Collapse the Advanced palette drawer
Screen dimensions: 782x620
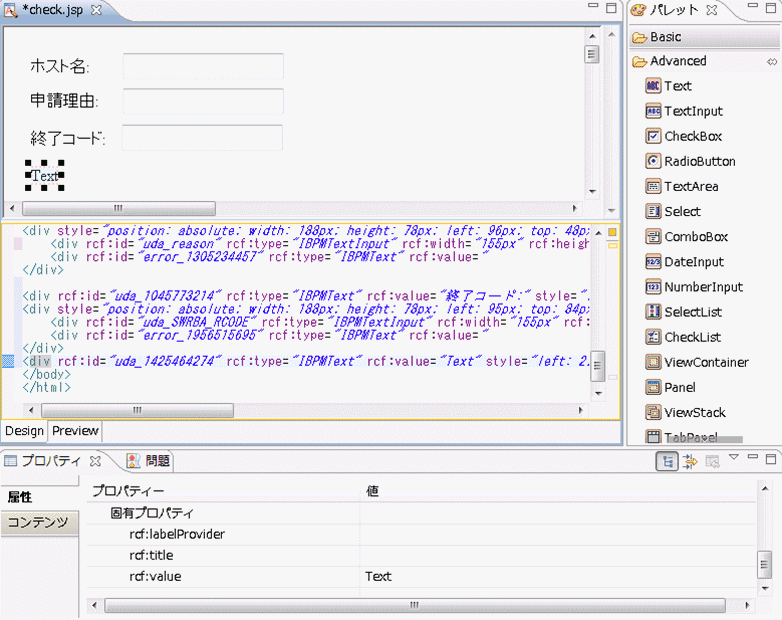tap(677, 61)
